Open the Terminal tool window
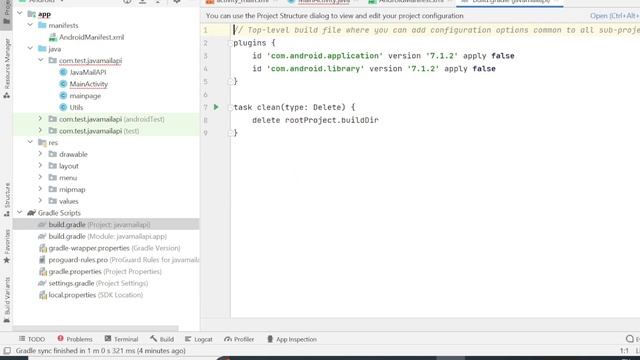The image size is (640, 360). (x=122, y=339)
